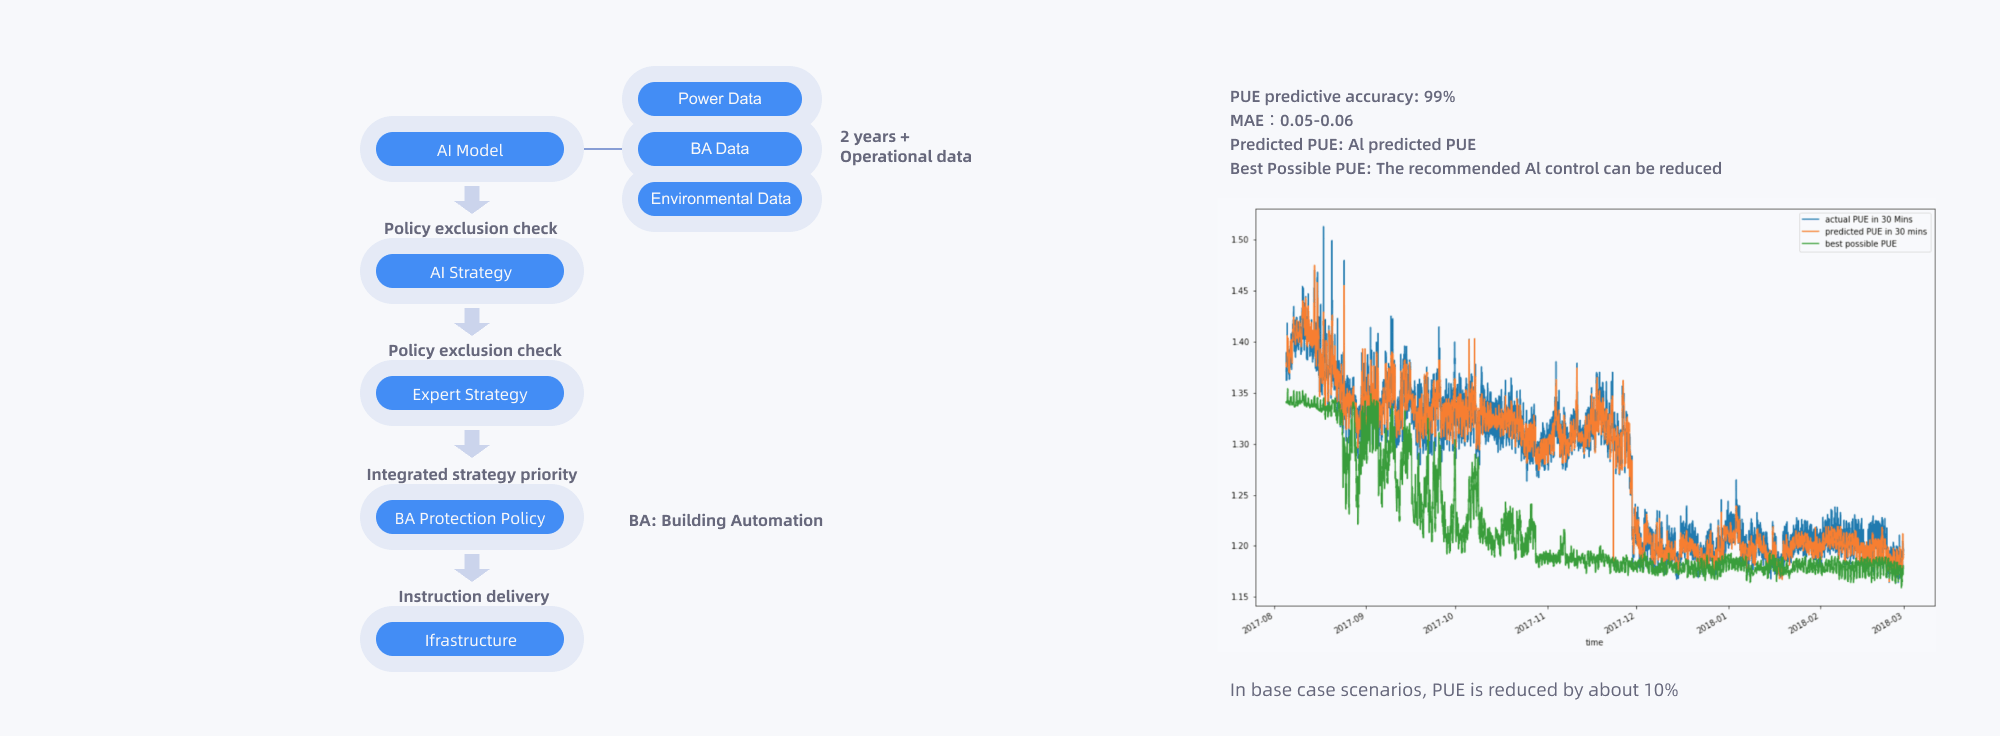
Task: Click the Expert Strategy block
Action: point(470,394)
